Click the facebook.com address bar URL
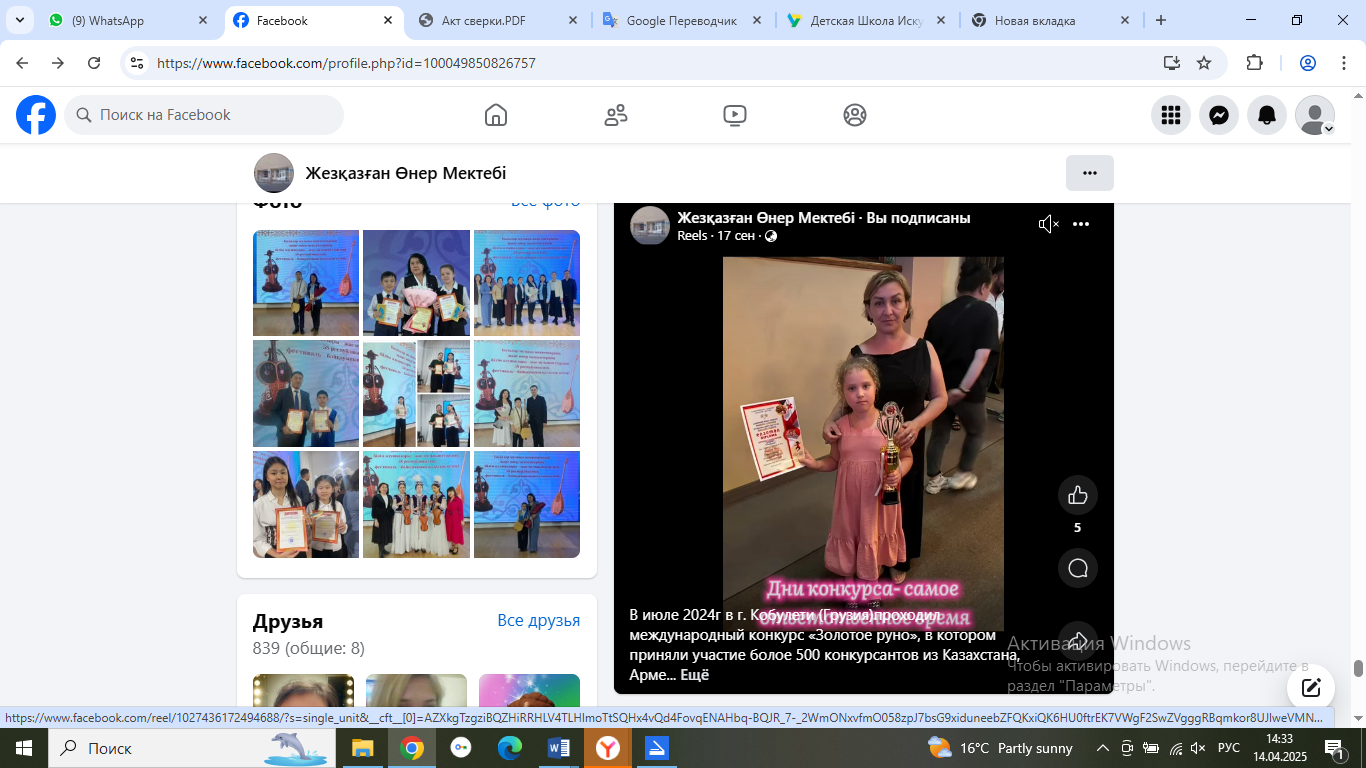 coord(346,63)
